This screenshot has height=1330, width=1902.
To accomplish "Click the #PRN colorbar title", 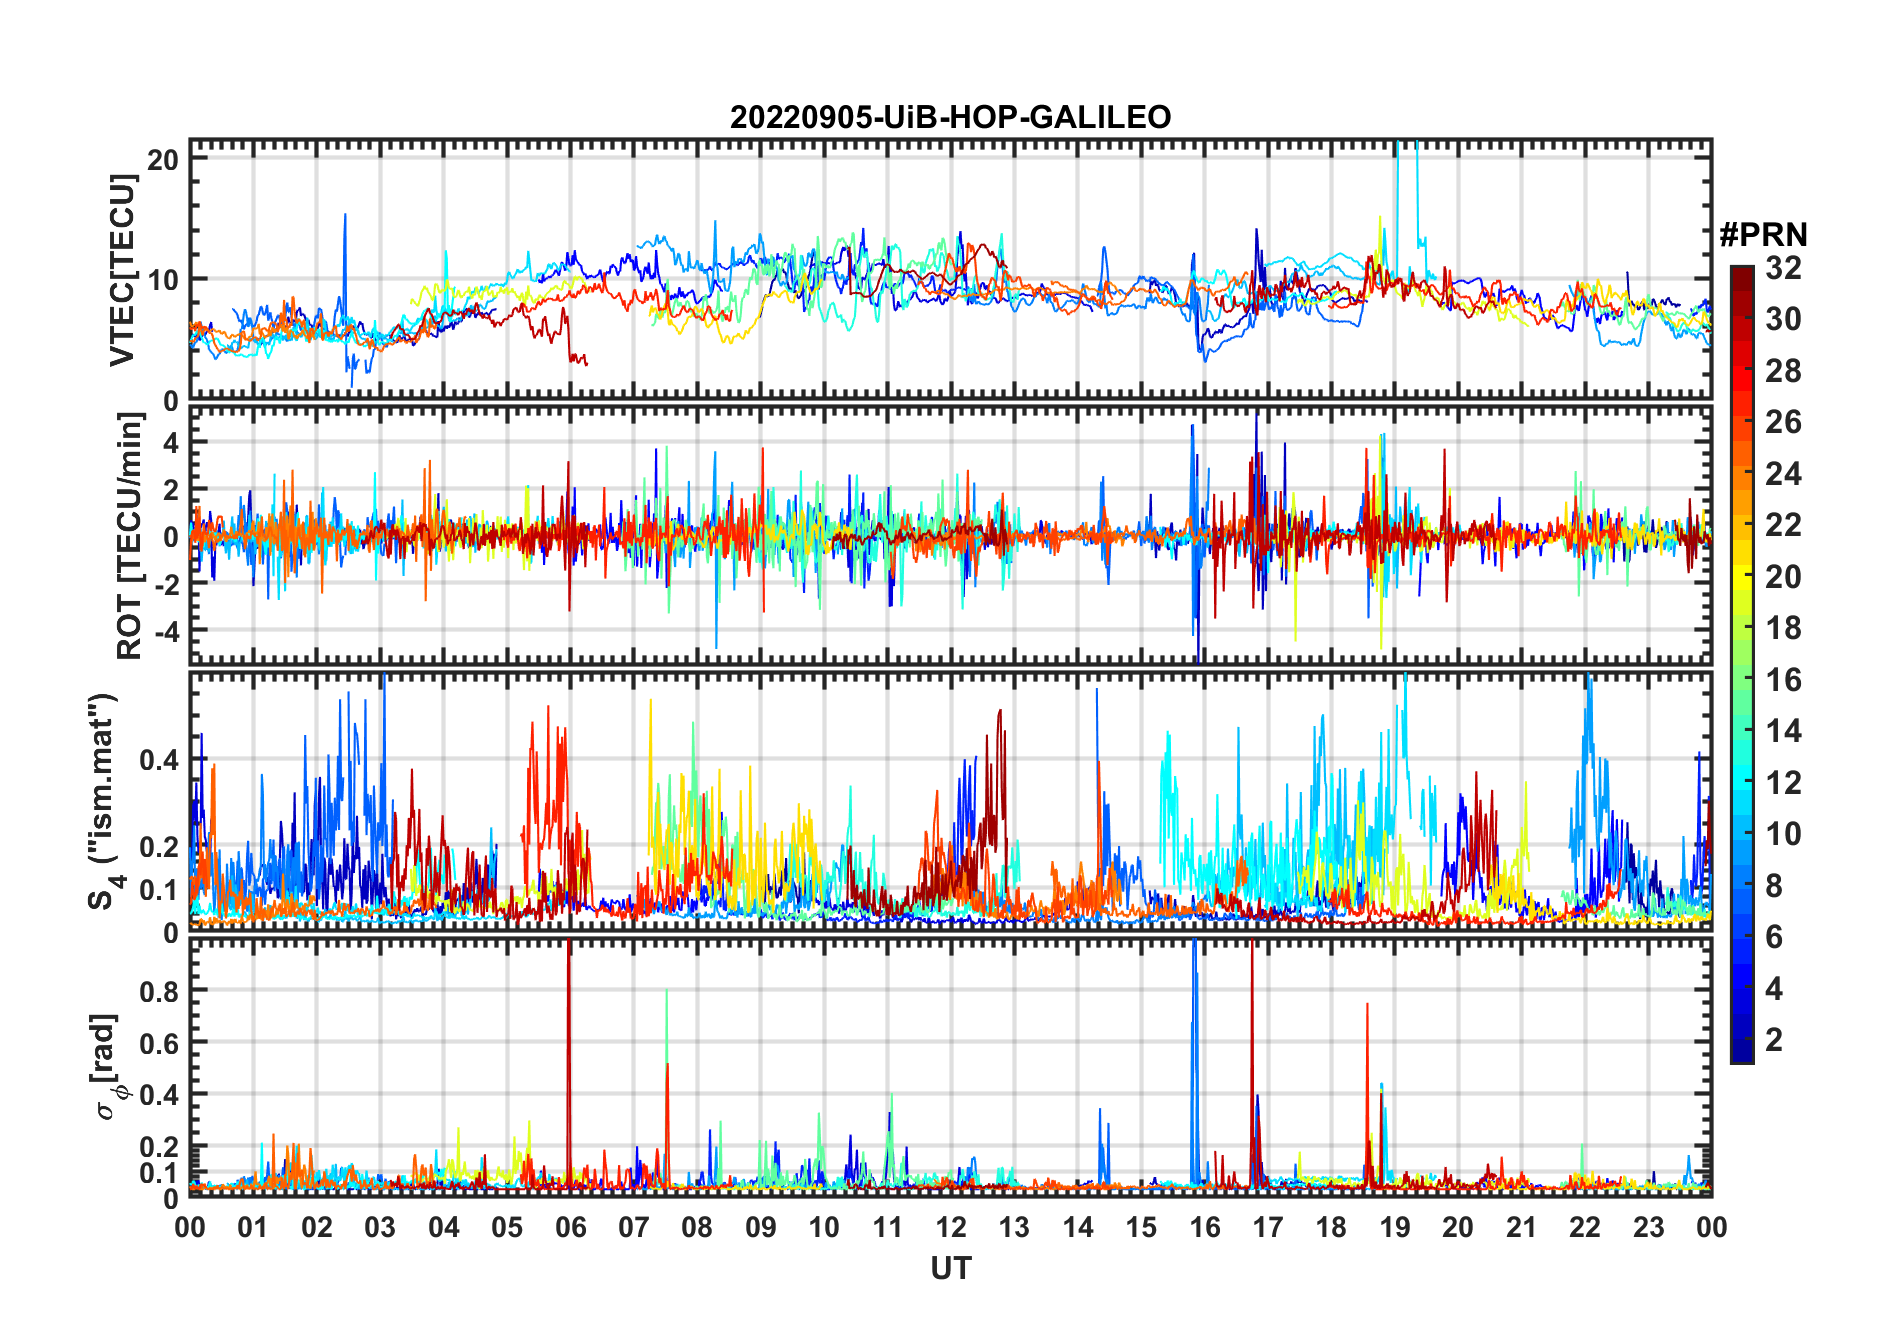I will 1764,235.
